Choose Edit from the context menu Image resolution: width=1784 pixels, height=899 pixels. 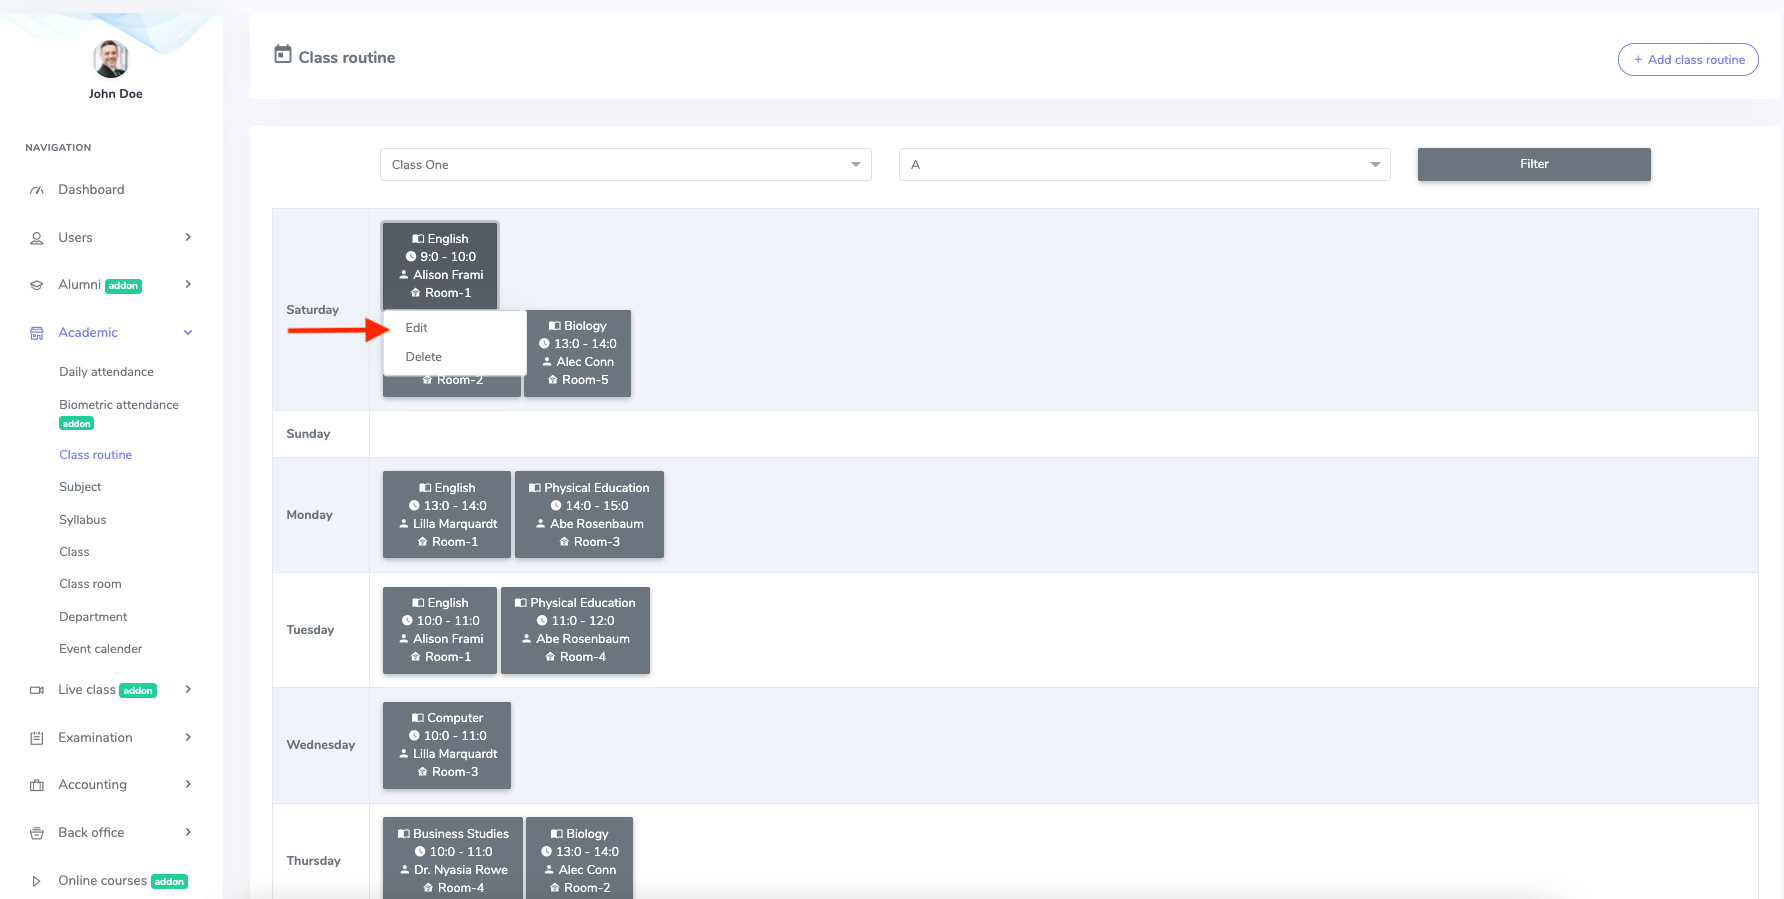click(x=417, y=328)
